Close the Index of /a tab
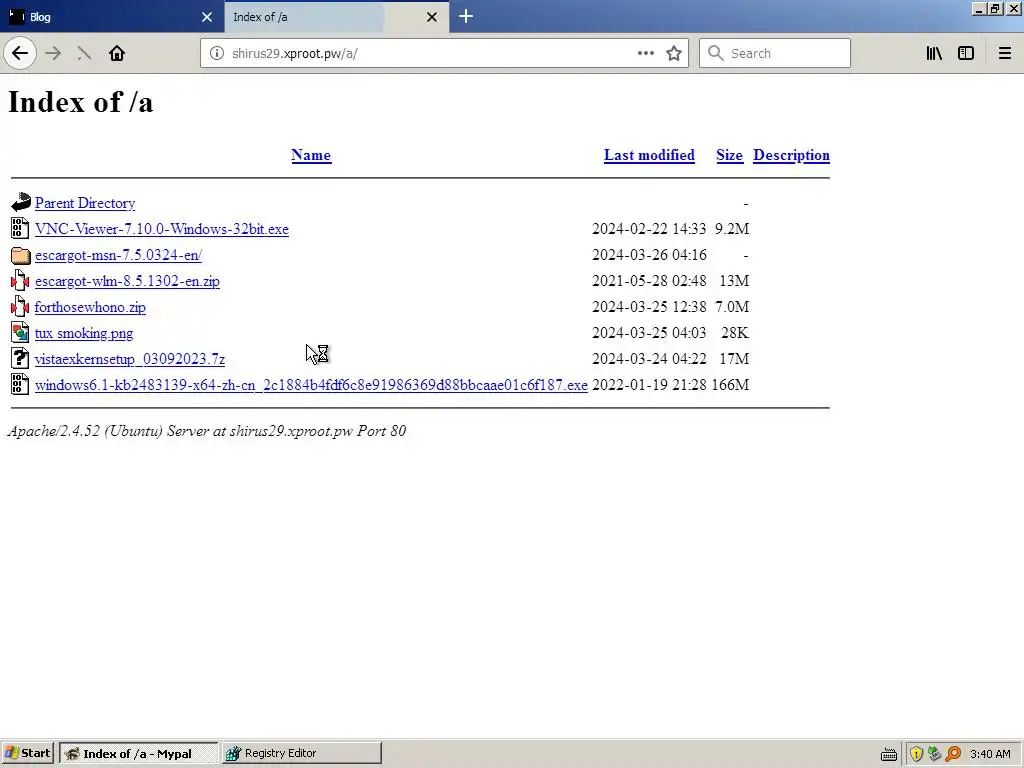The image size is (1024, 768). [x=432, y=17]
